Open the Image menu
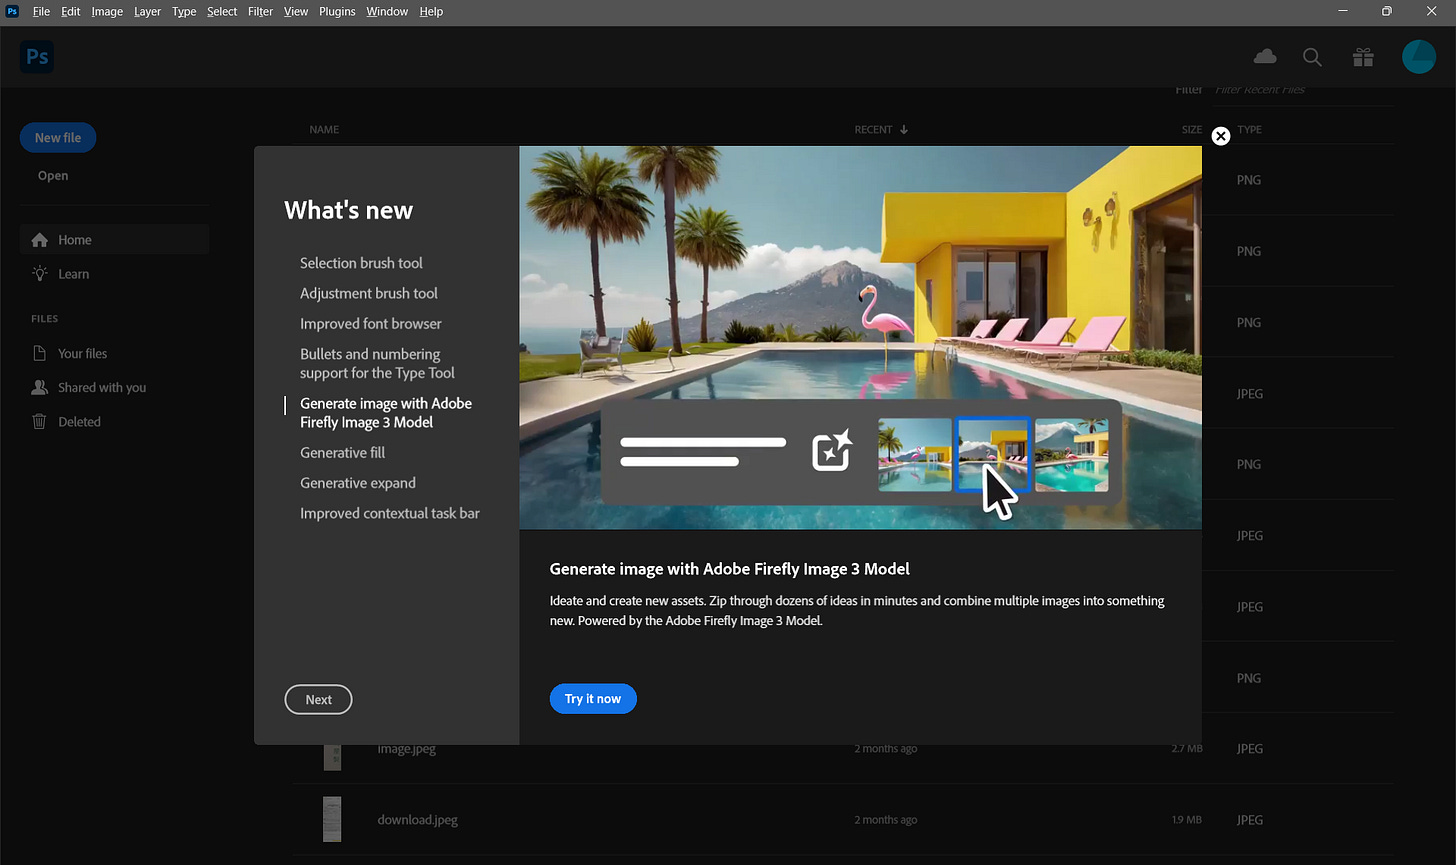The height and width of the screenshot is (865, 1456). coord(107,12)
